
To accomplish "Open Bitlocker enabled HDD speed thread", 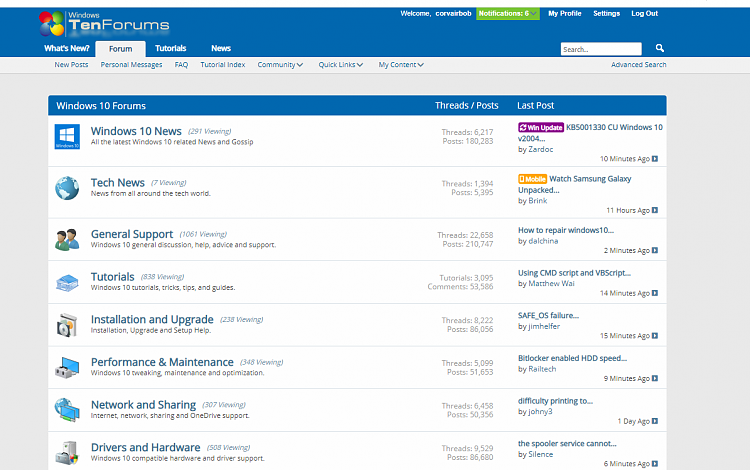I will coord(573,358).
